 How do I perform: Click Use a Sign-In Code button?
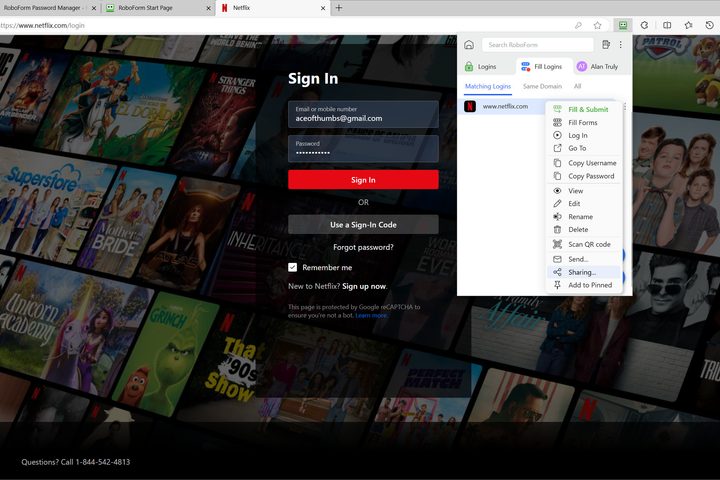[363, 225]
